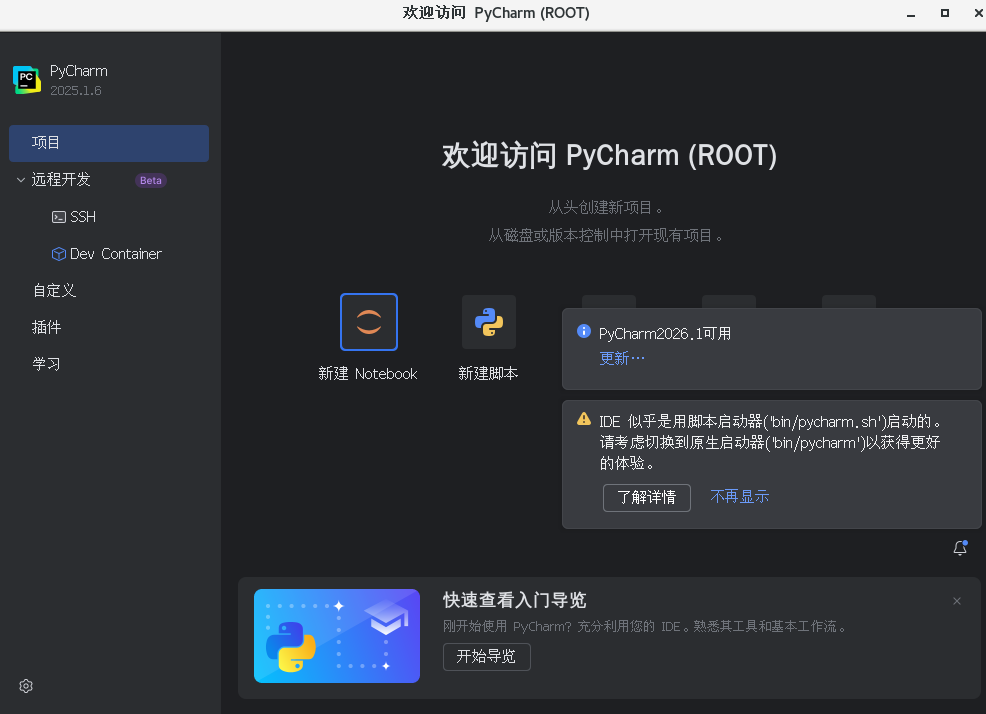Click the "新建脚本" label
The height and width of the screenshot is (714, 986).
point(489,374)
